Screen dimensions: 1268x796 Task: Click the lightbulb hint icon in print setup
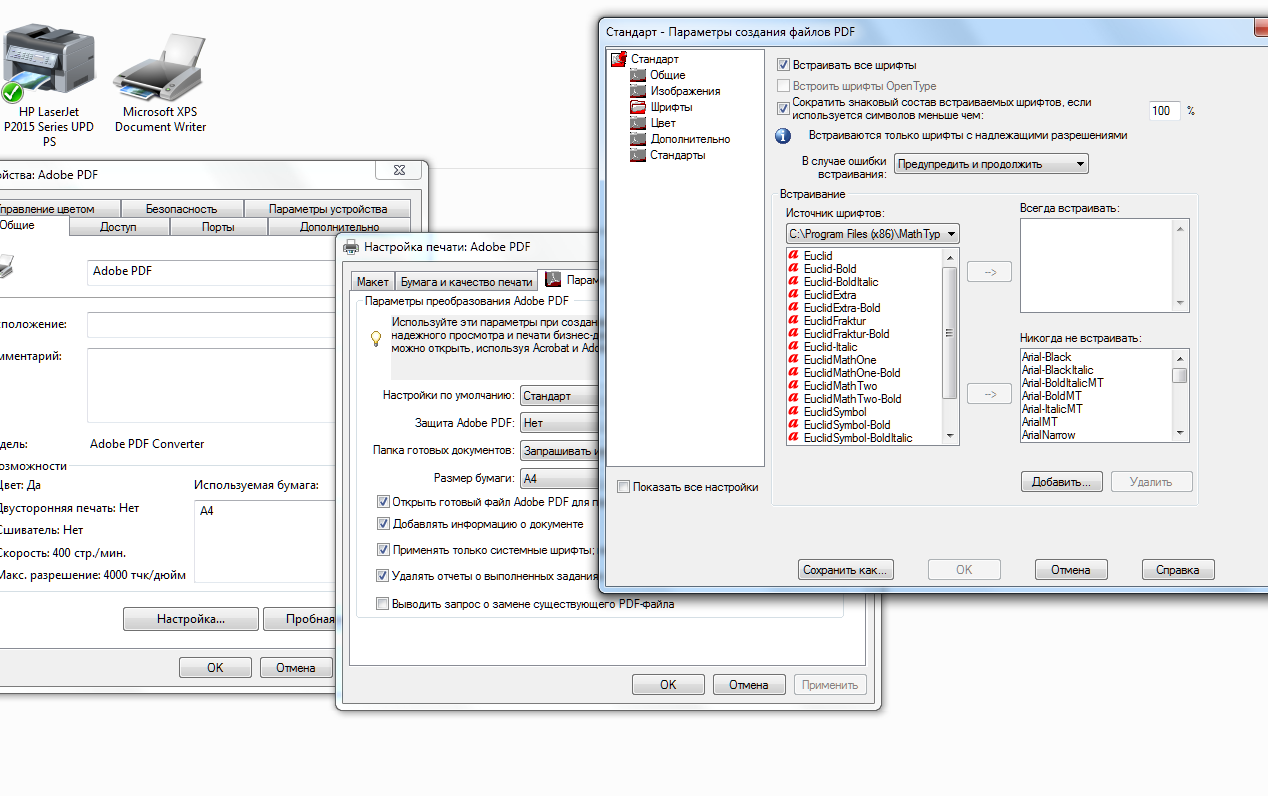click(376, 339)
